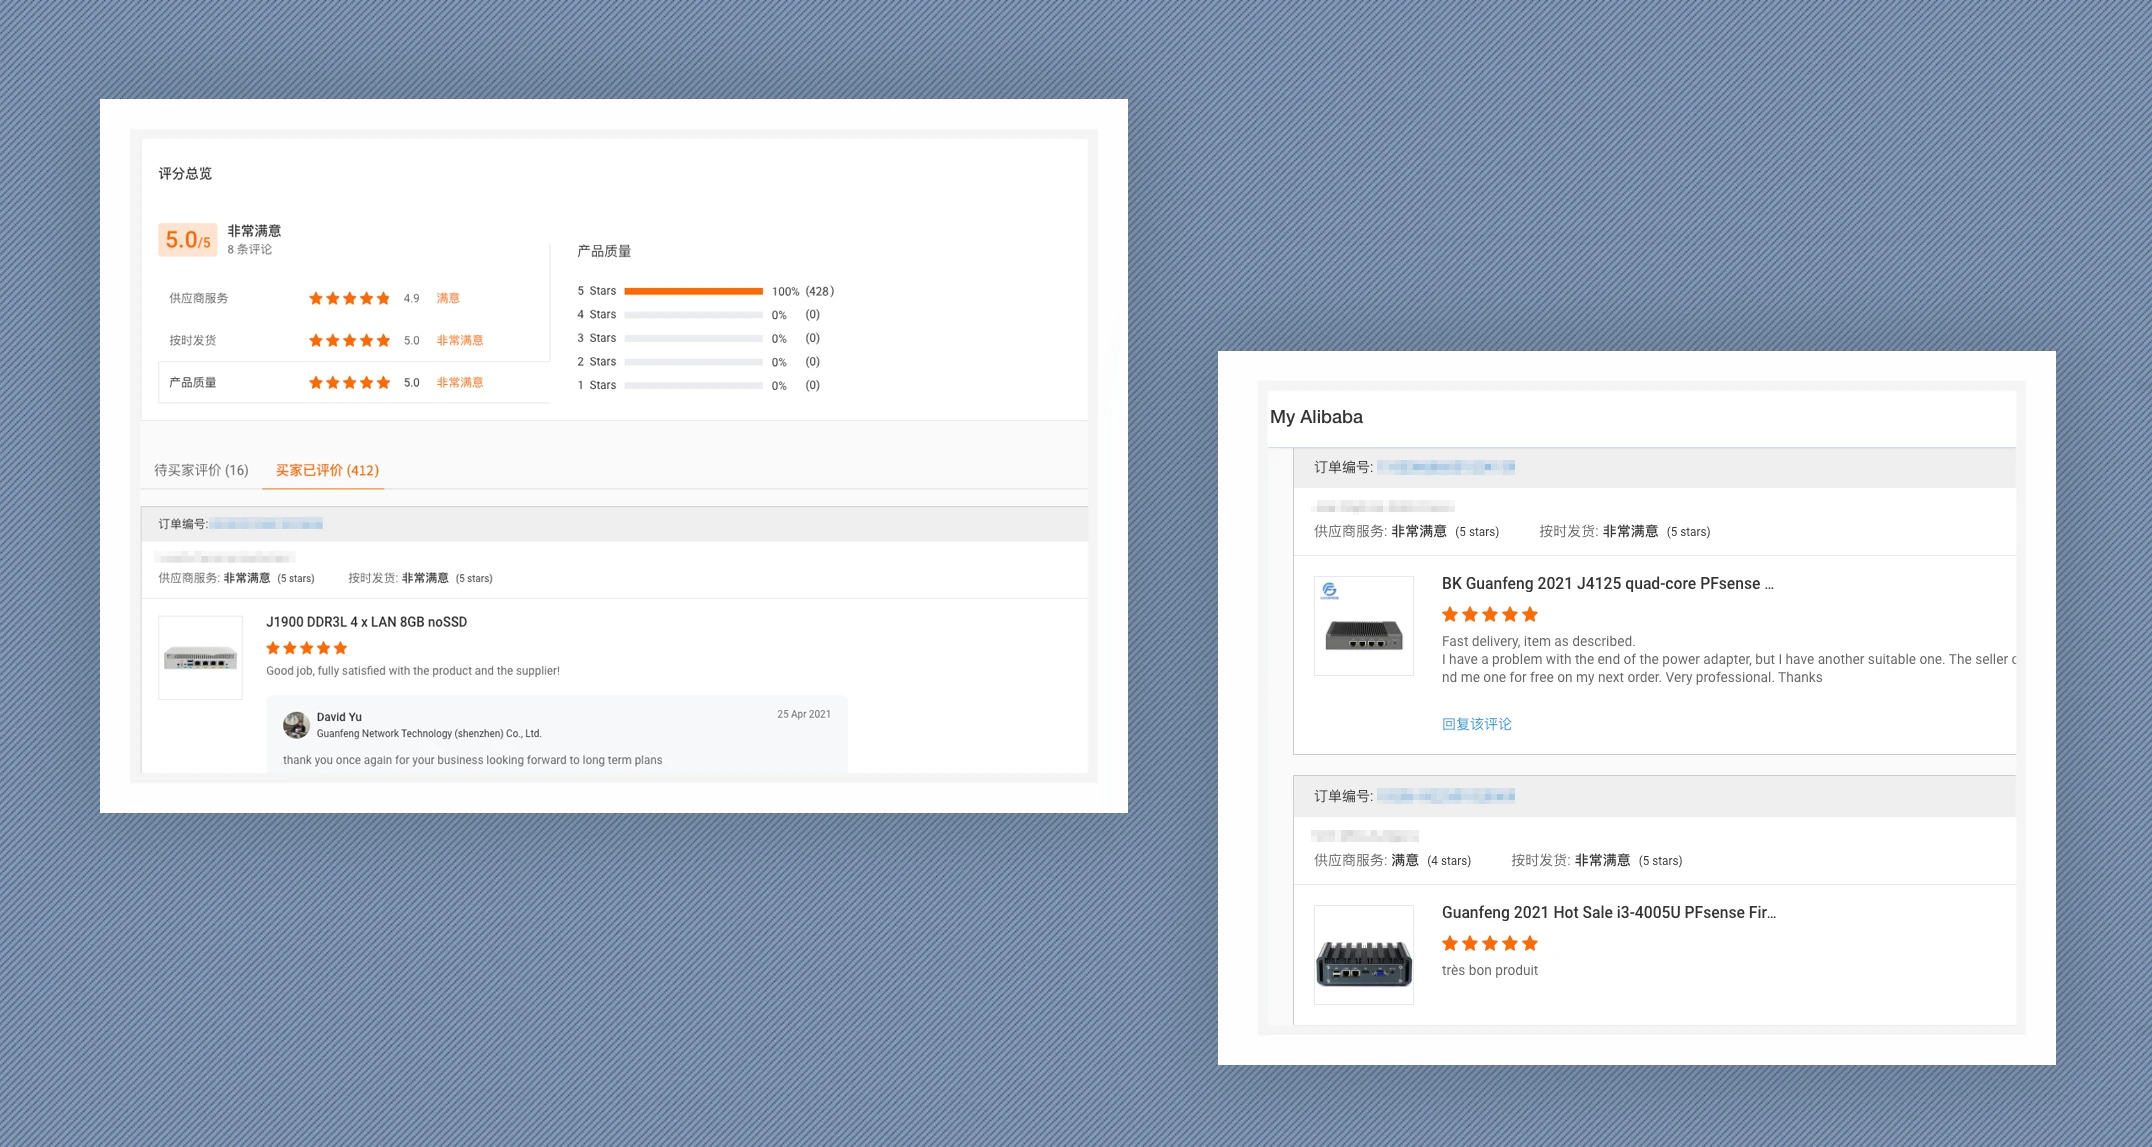Click the J4125 mini PC product thumbnail
Image resolution: width=2152 pixels, height=1147 pixels.
pyautogui.click(x=1363, y=626)
